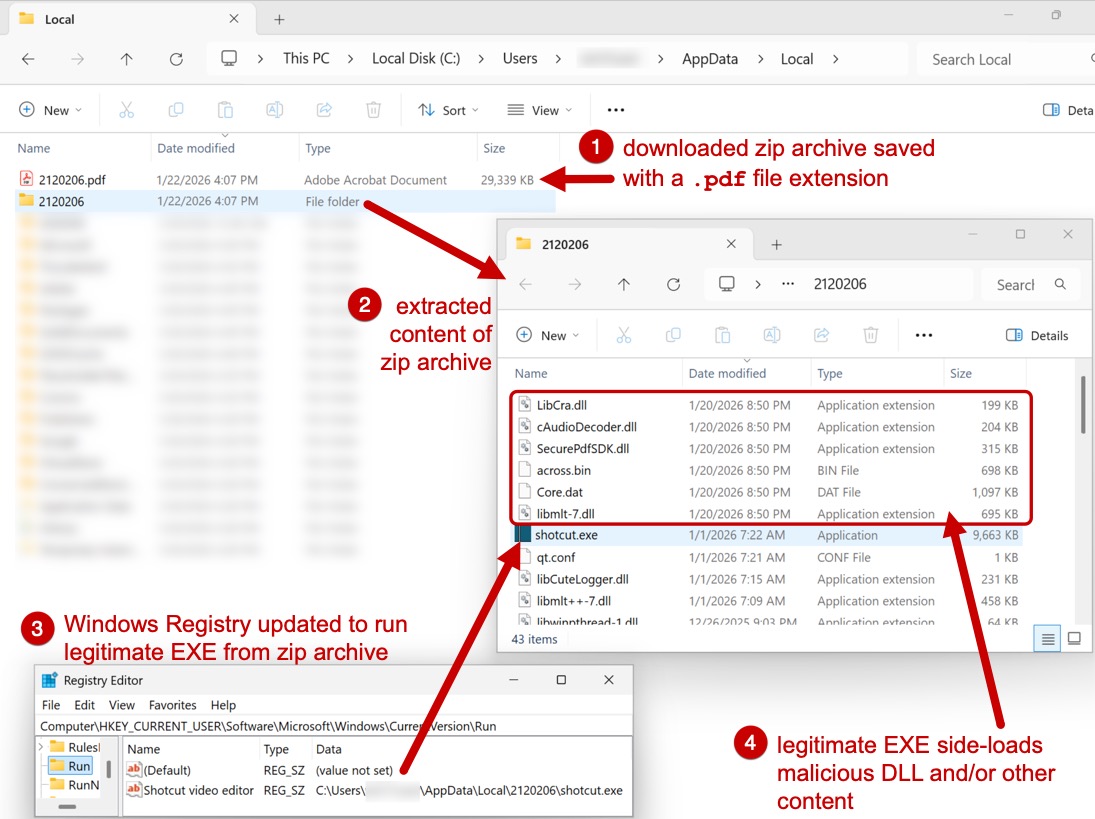Click AppData in the breadcrumb path

710,59
